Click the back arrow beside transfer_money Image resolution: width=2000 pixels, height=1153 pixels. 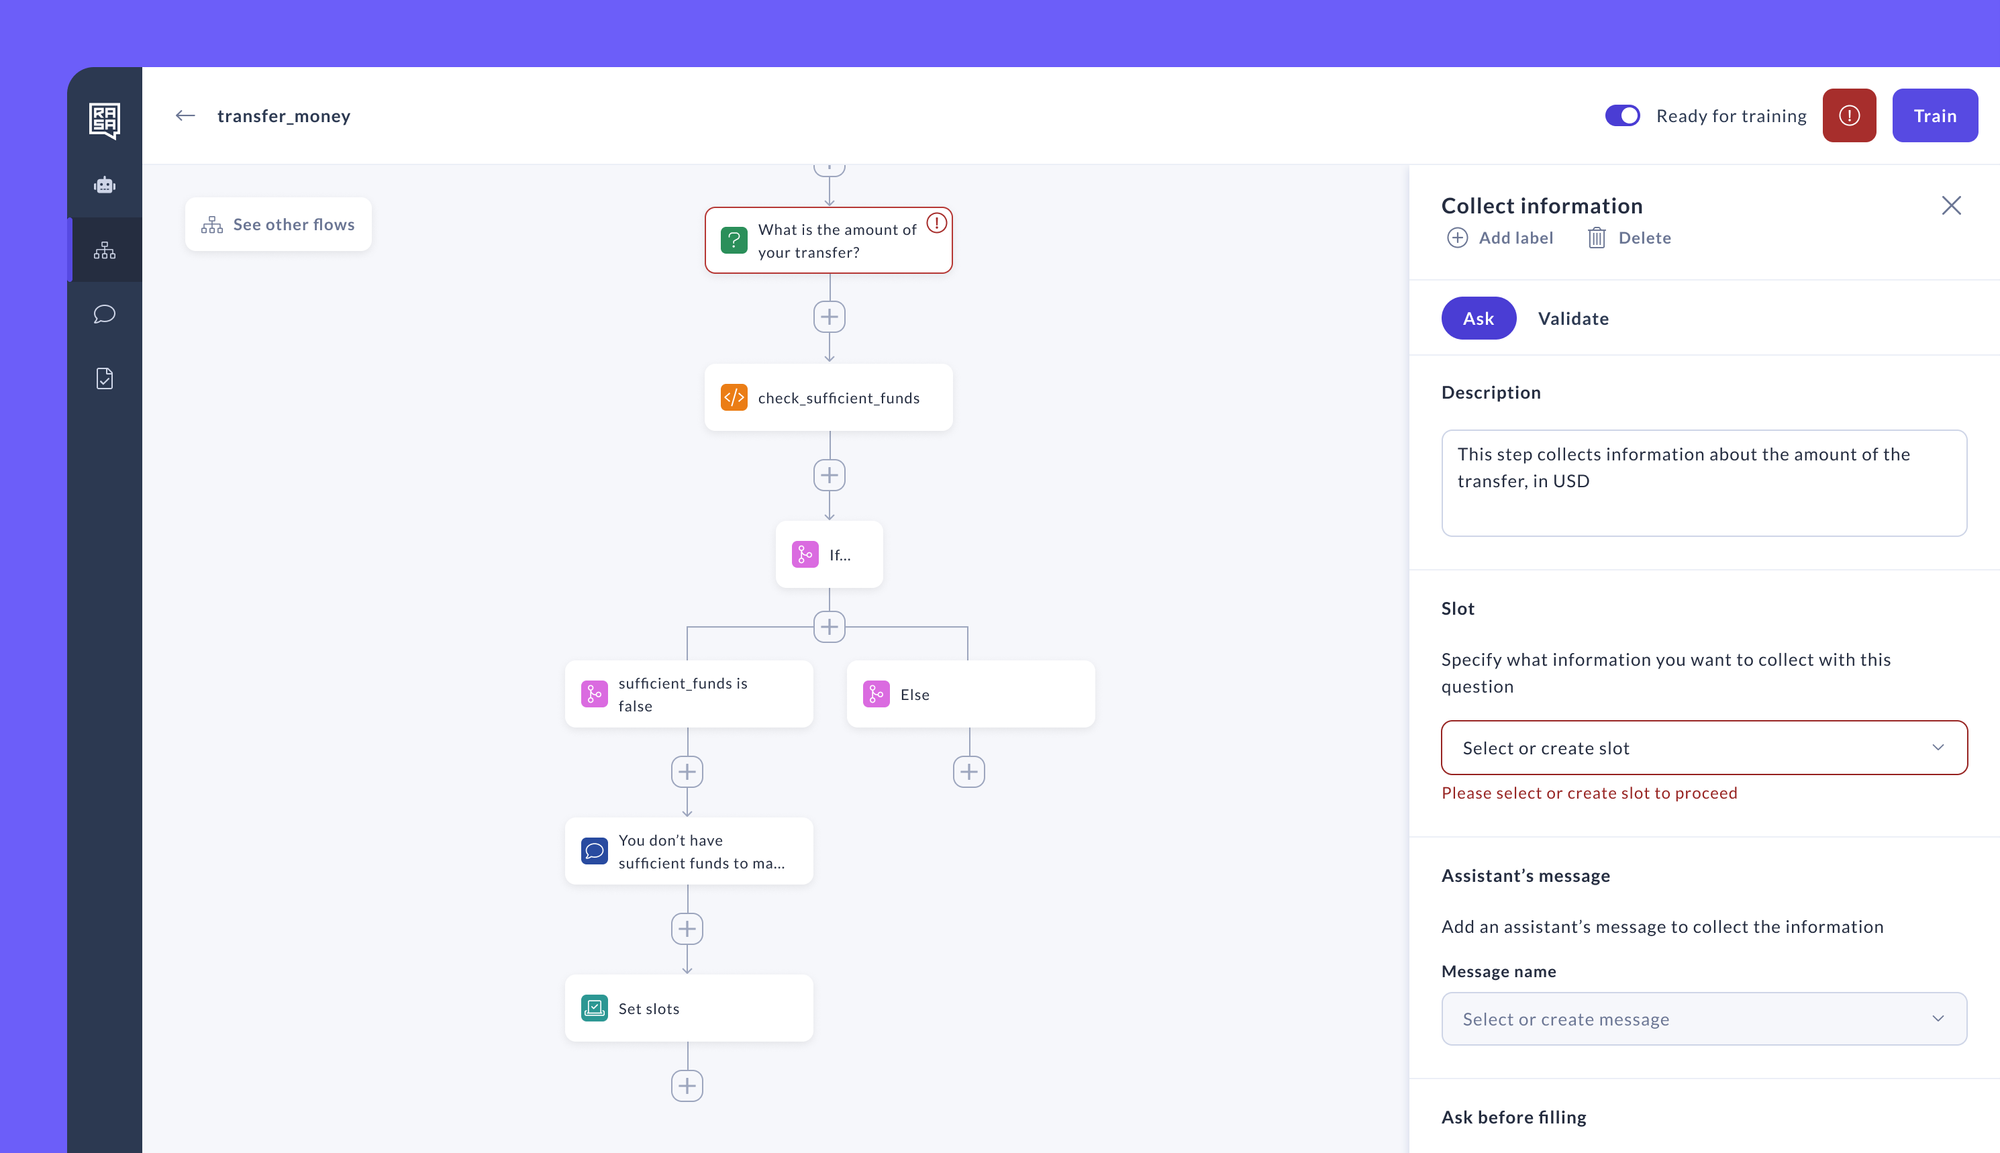(185, 116)
